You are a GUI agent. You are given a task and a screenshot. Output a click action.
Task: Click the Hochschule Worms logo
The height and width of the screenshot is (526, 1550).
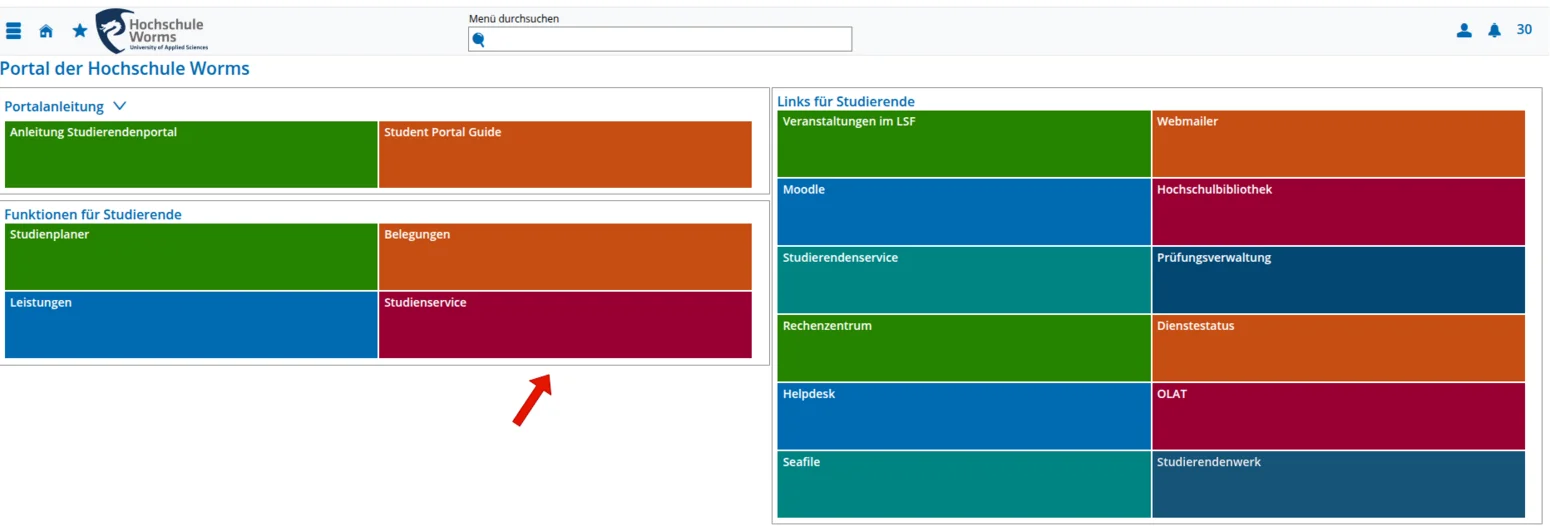pyautogui.click(x=152, y=30)
